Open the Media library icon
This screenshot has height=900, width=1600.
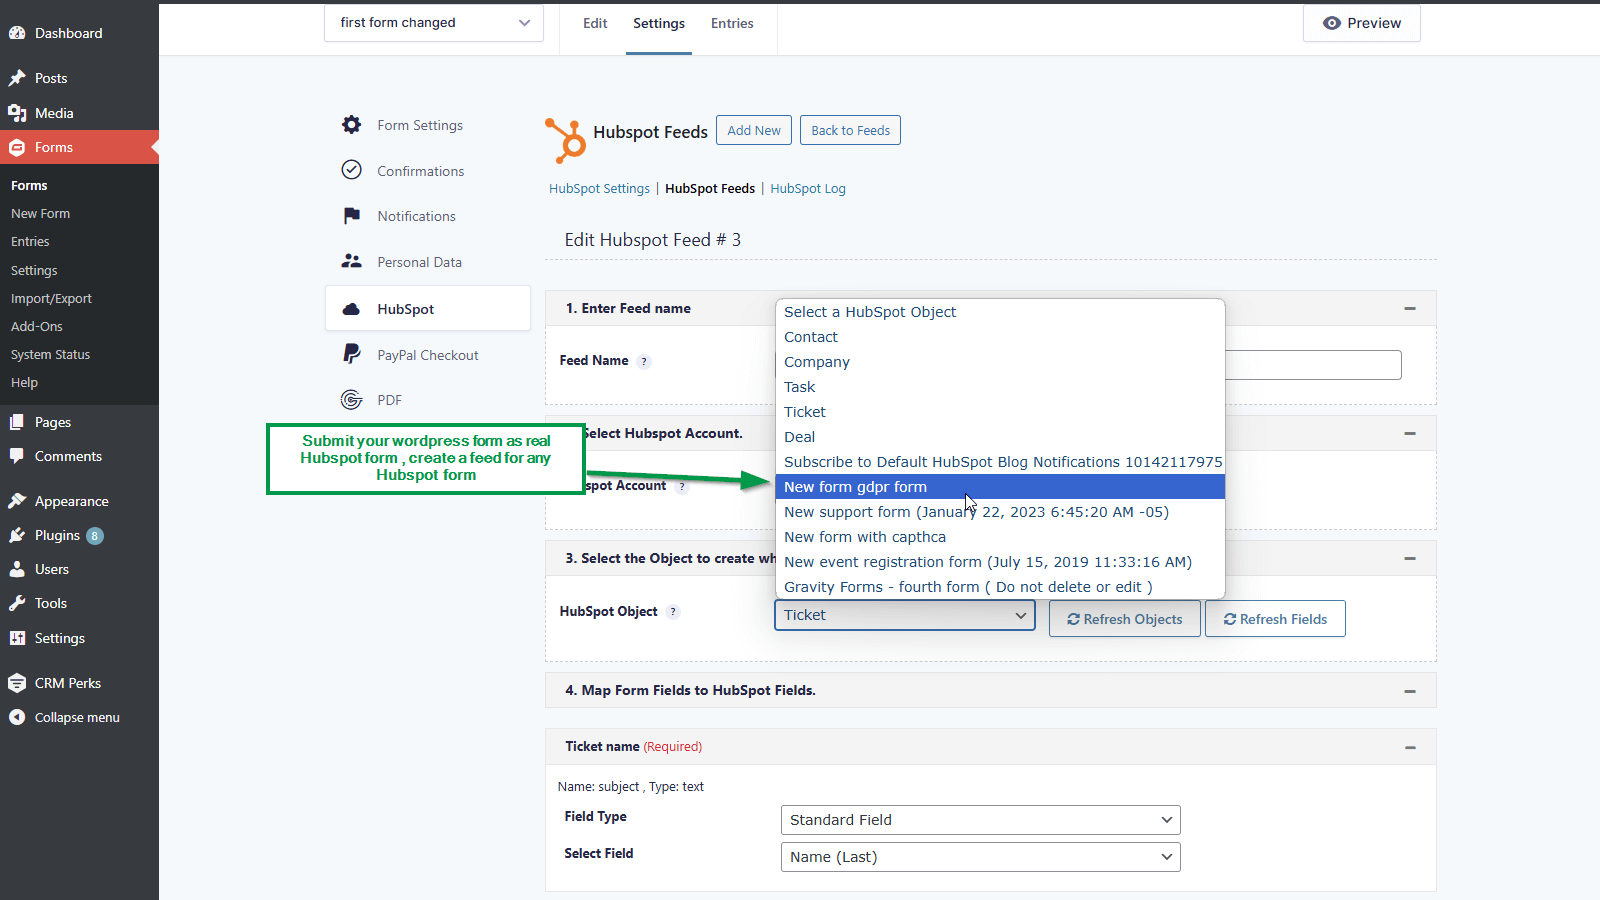18,112
